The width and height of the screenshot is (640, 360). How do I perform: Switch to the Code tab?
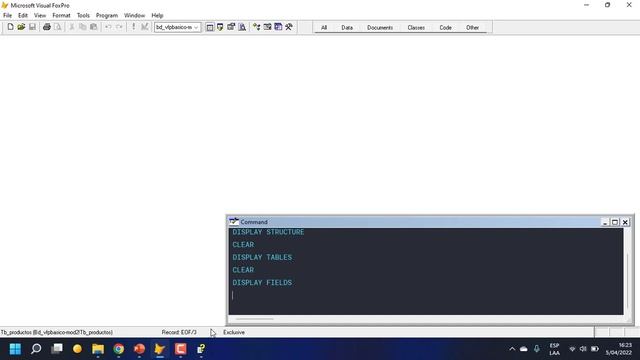pyautogui.click(x=445, y=28)
